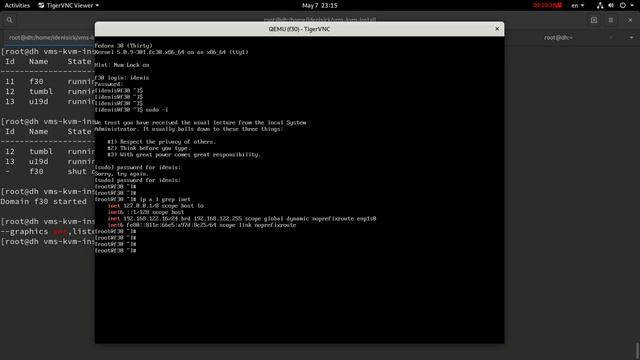Open the TigerVNC Viewer application menu
The width and height of the screenshot is (640, 360).
68,5
